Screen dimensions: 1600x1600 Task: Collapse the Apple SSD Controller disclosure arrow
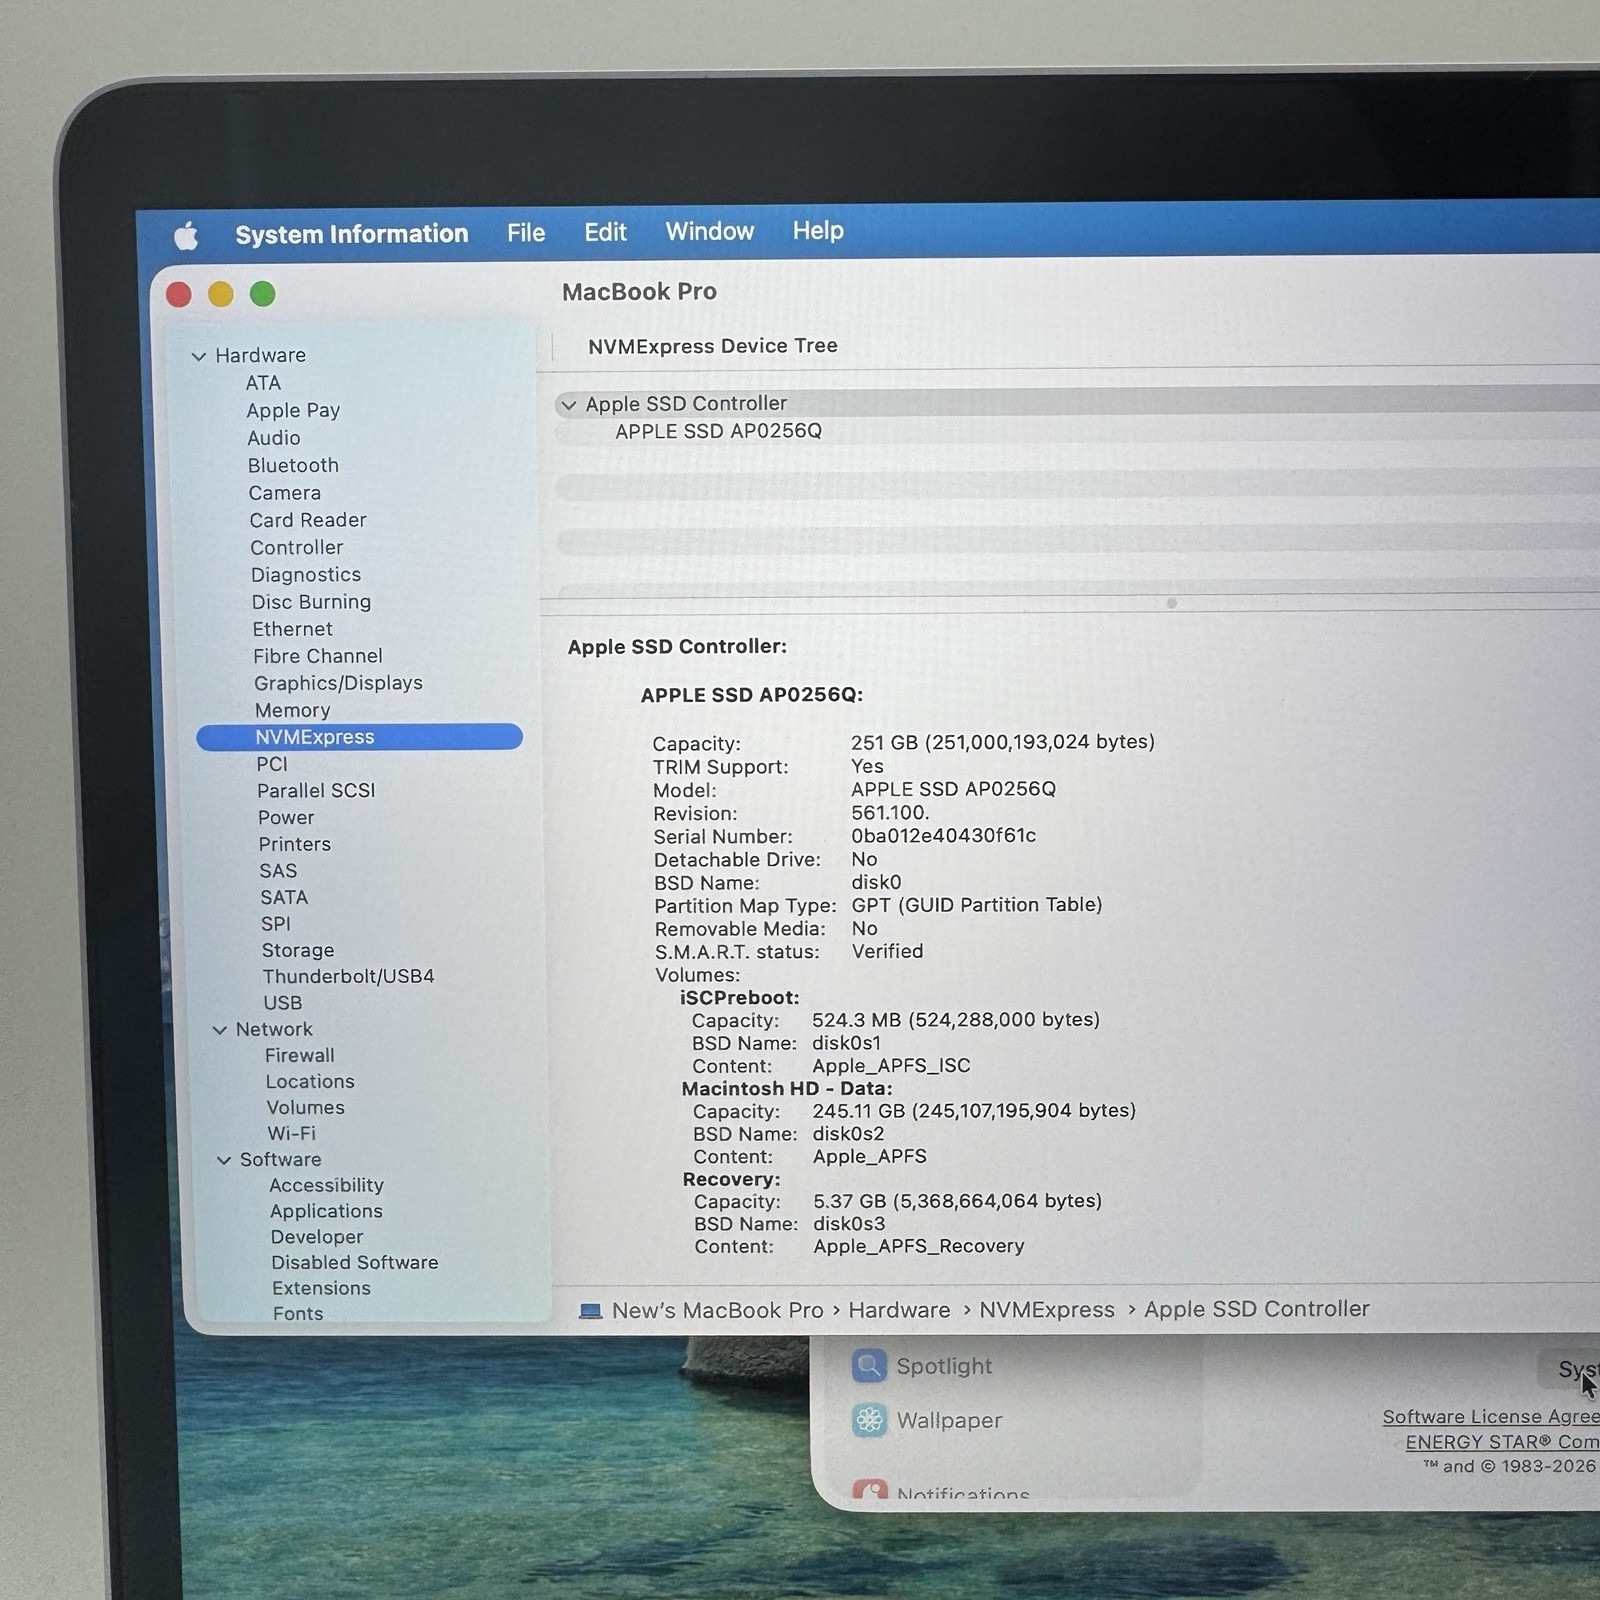point(569,405)
